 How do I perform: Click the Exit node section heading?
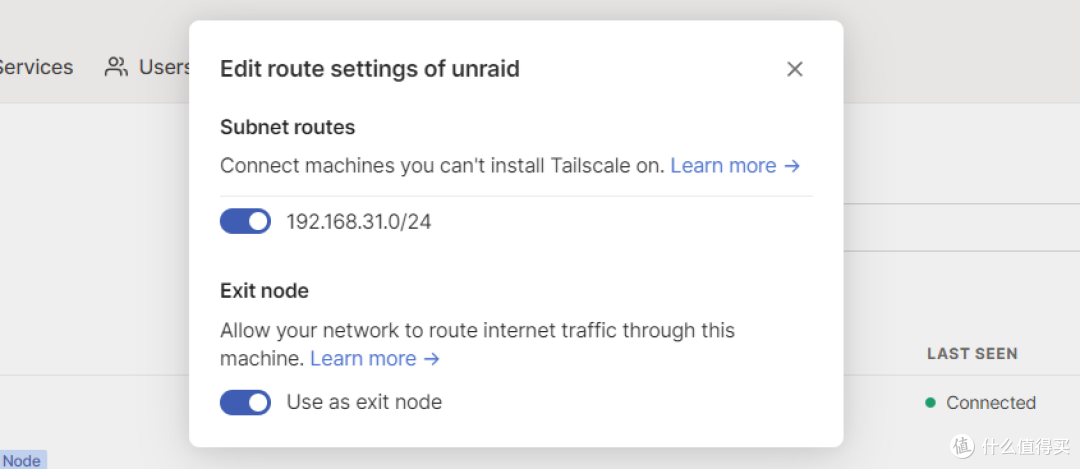tap(264, 291)
